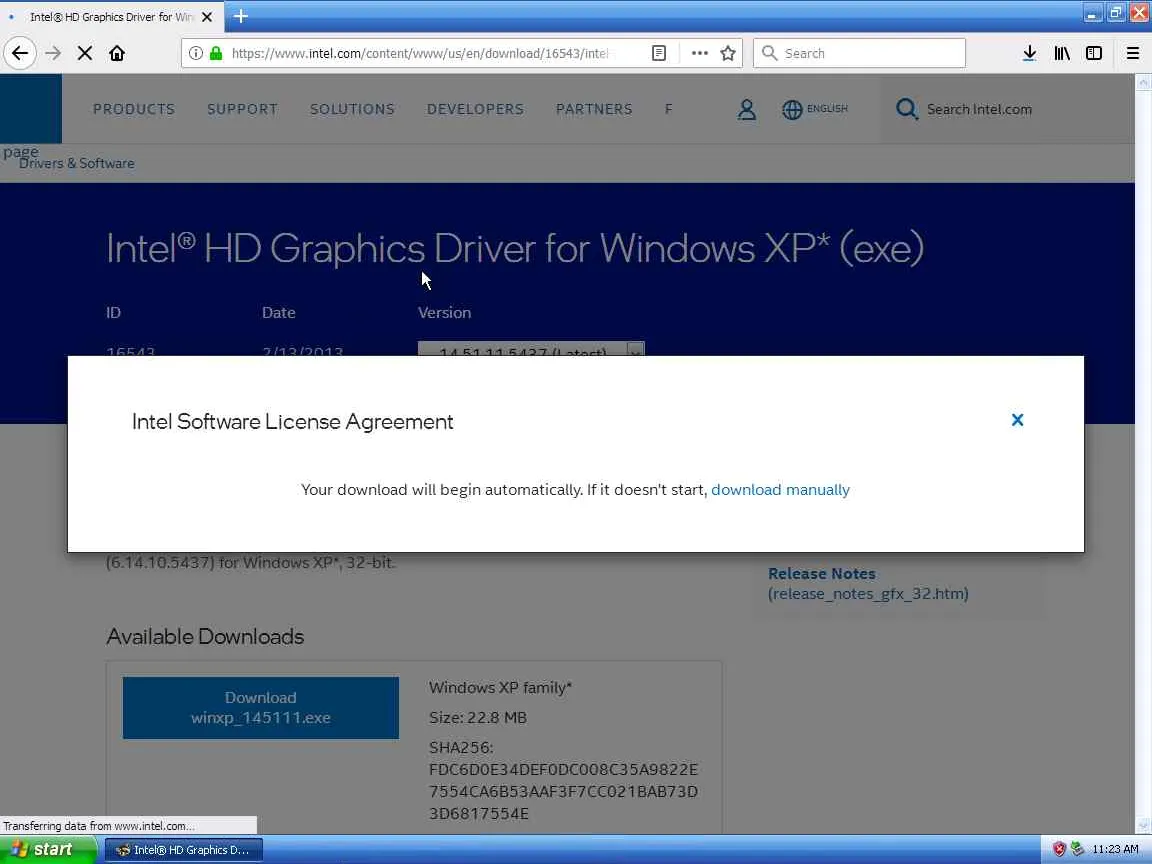Open the PRODUCTS menu
This screenshot has width=1152, height=864.
pos(134,109)
